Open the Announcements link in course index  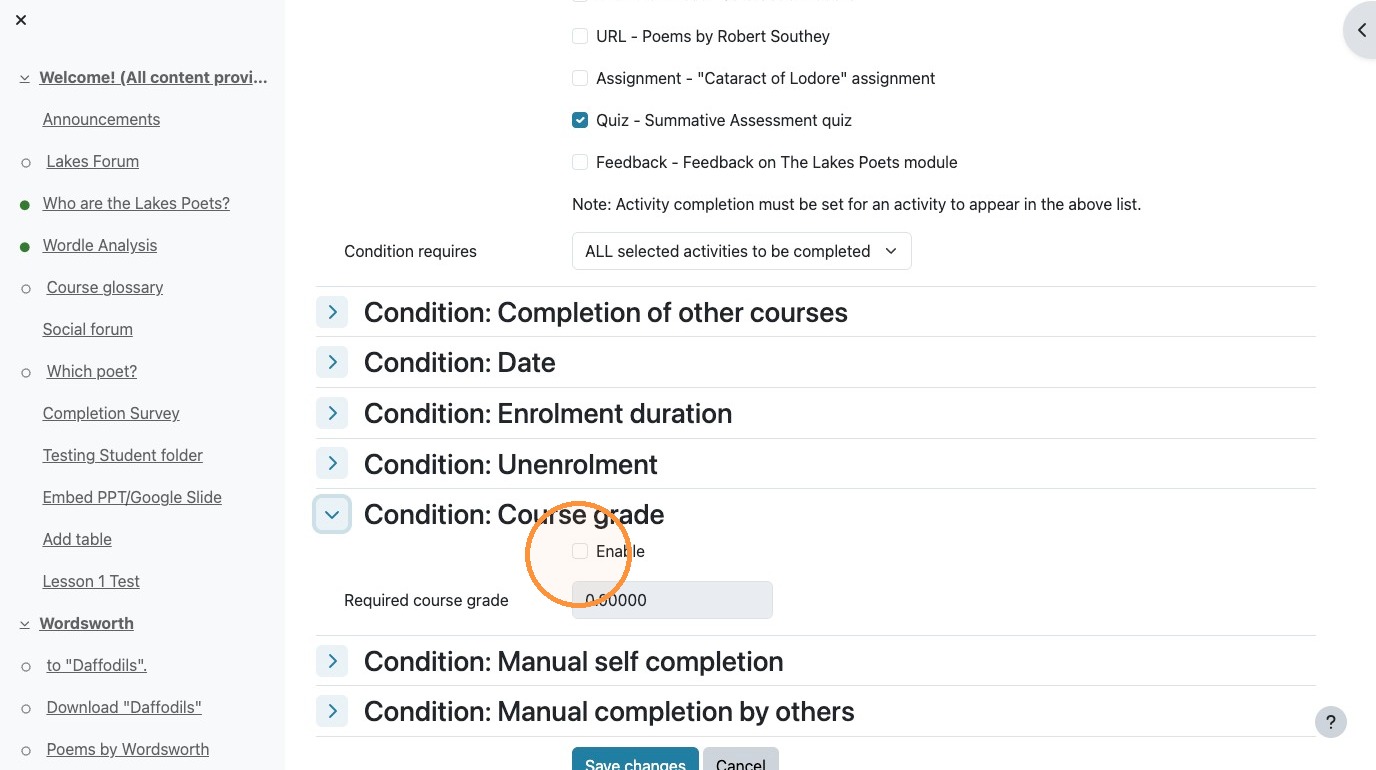point(101,119)
